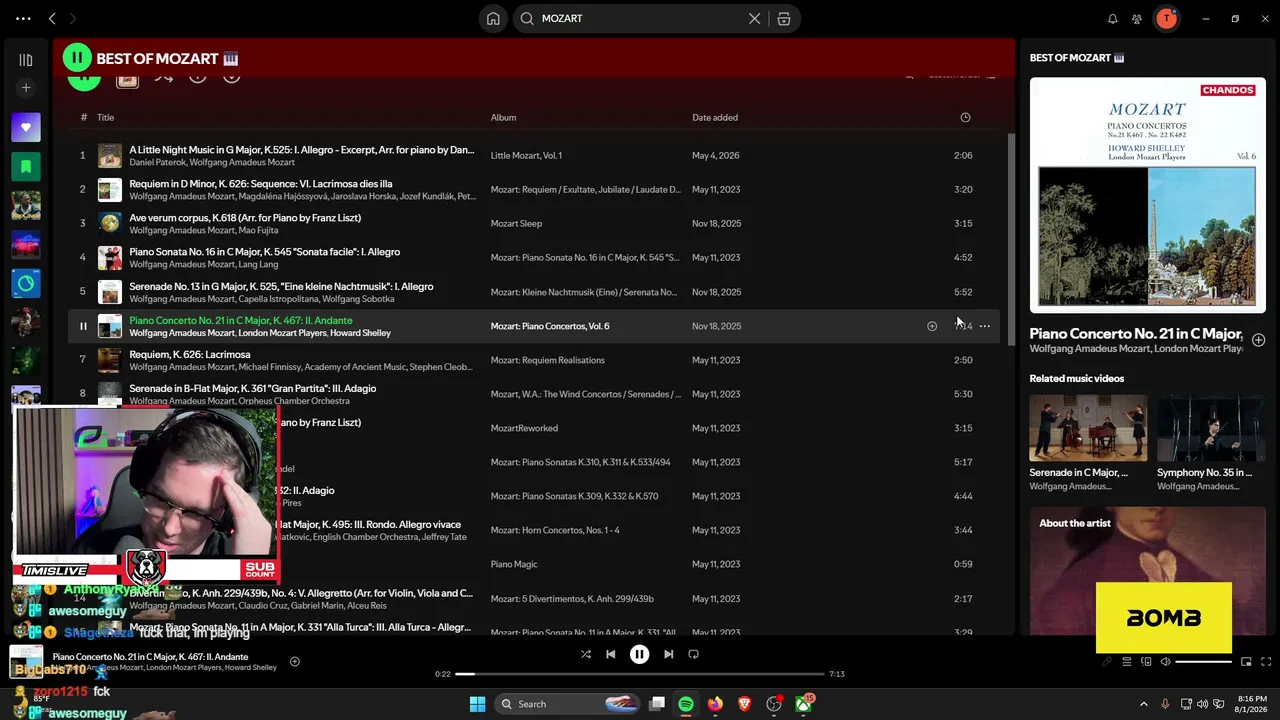This screenshot has height=720, width=1280.
Task: Open the About the artist card
Action: pyautogui.click(x=1148, y=570)
